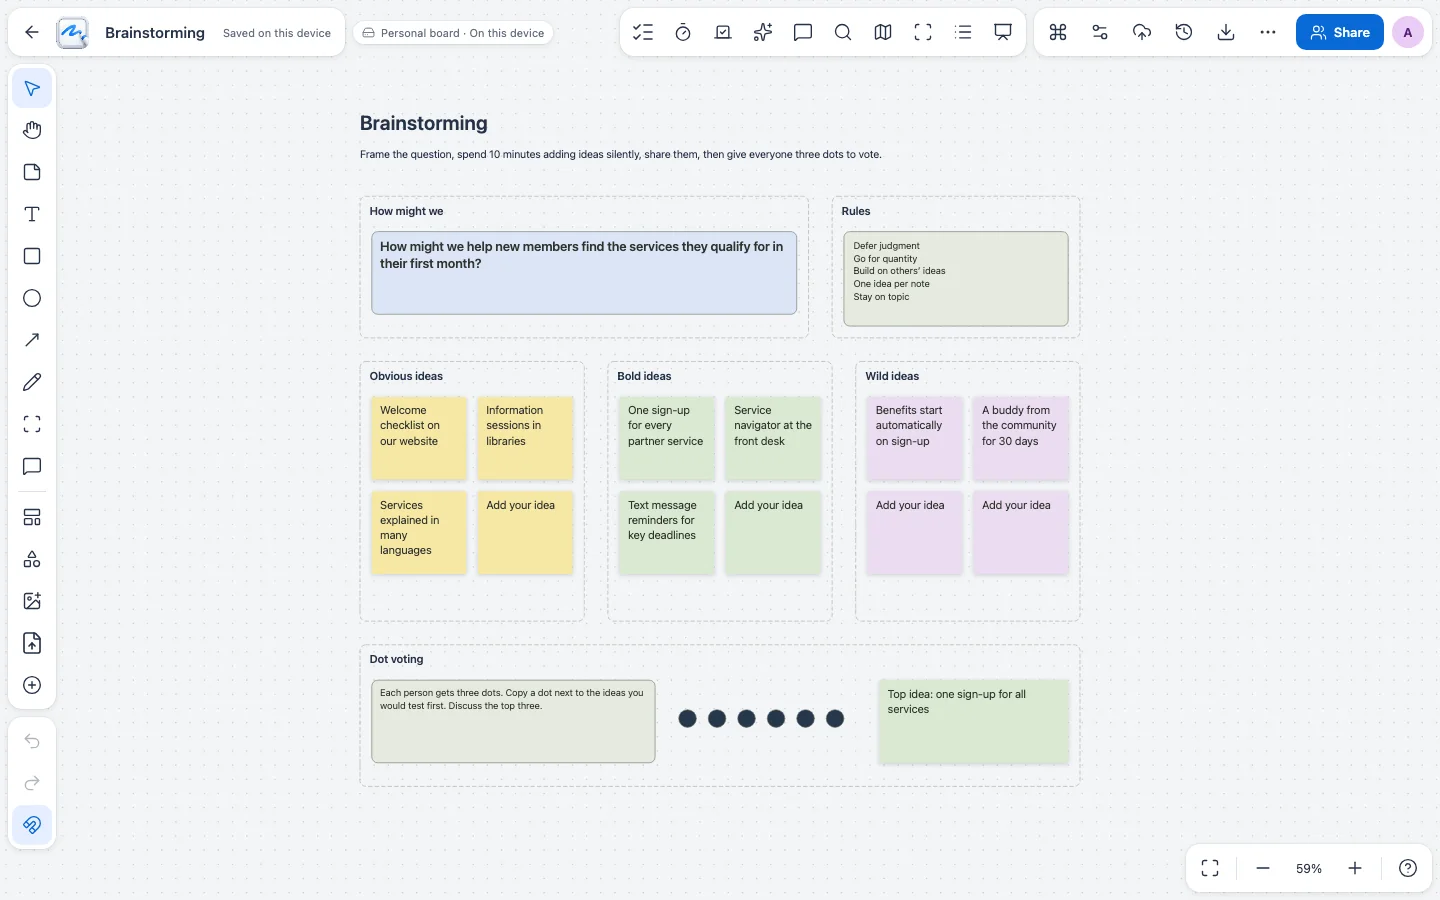This screenshot has height=900, width=1440.
Task: Choose the pencil drawing tool
Action: pyautogui.click(x=32, y=382)
